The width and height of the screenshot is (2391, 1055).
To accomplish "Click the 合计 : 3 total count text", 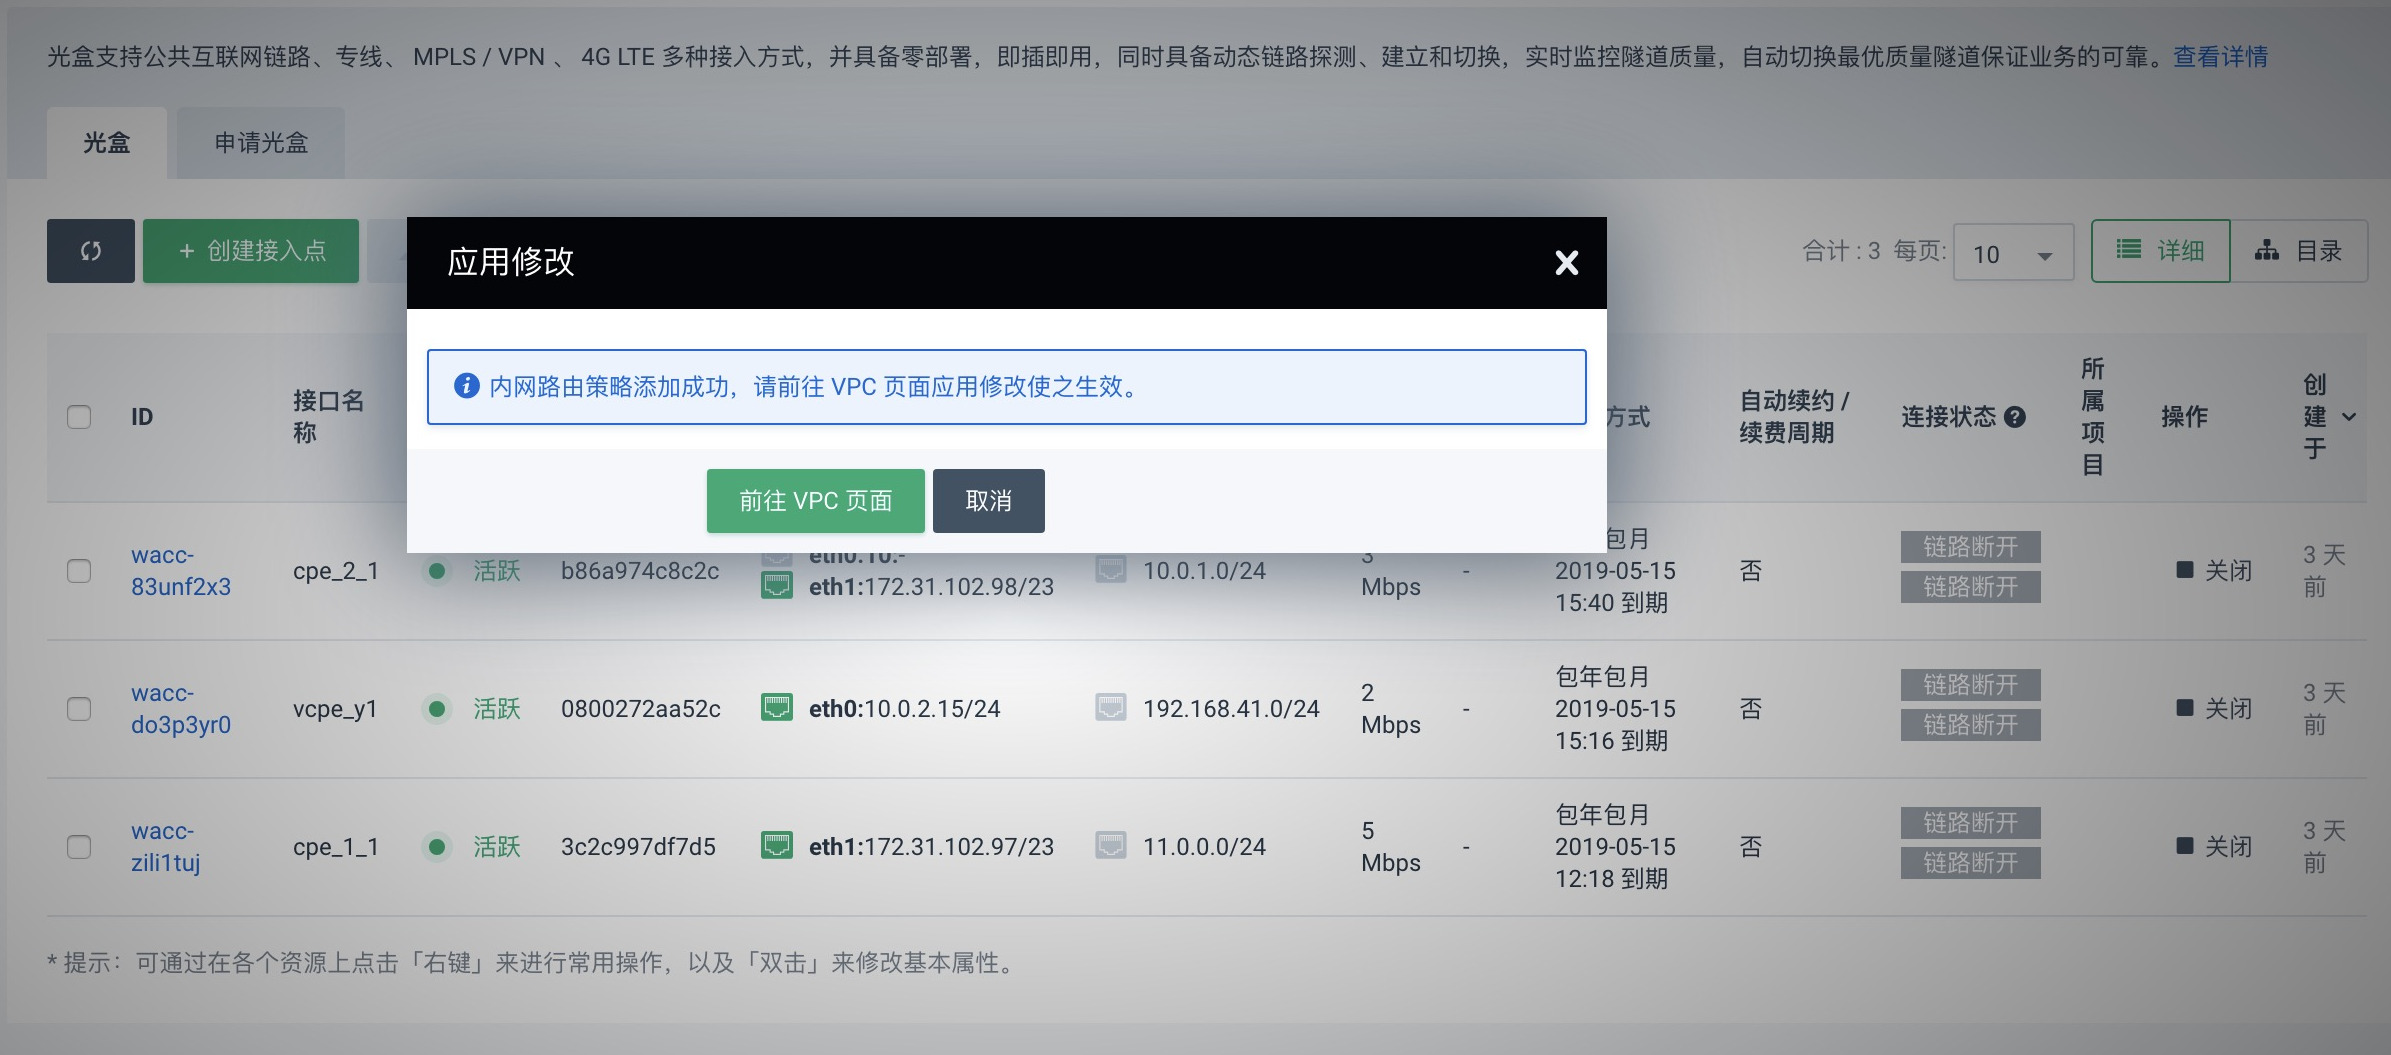I will pos(1841,251).
